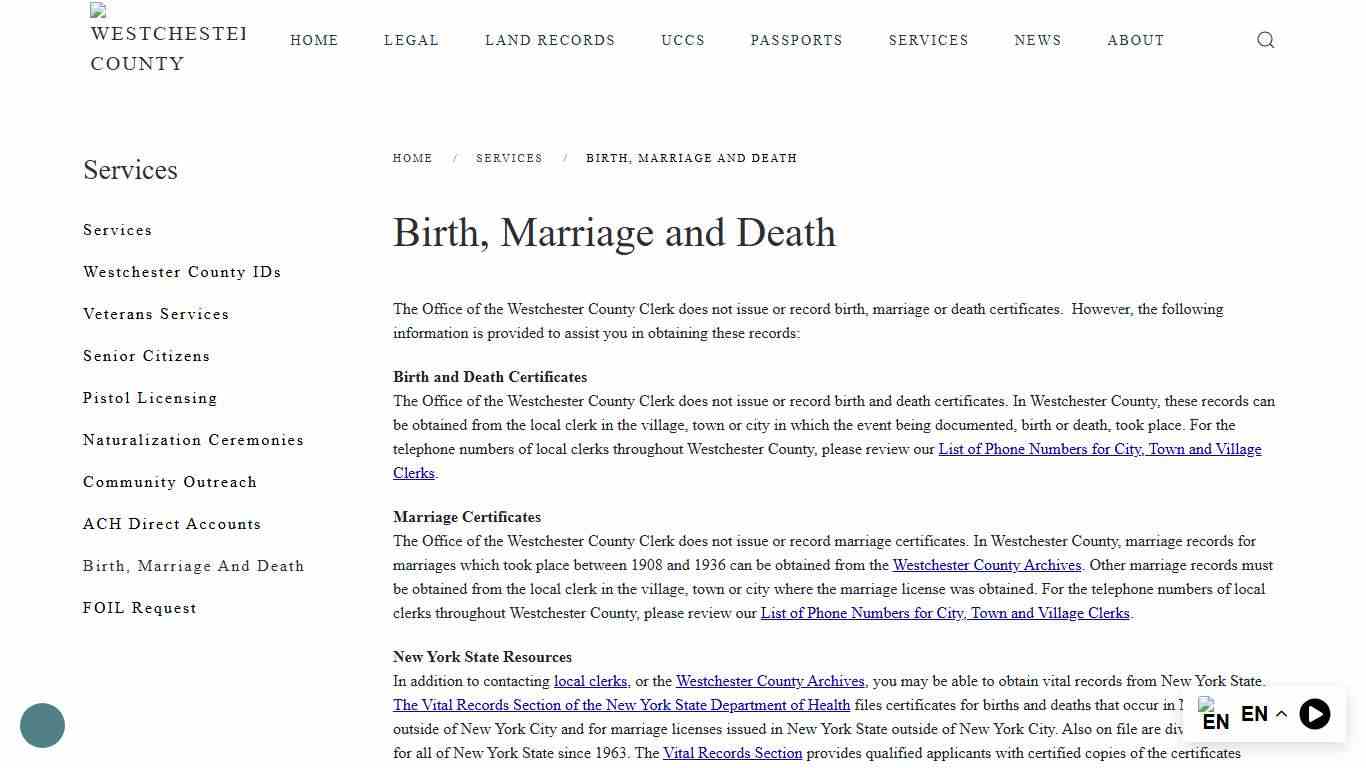Open the Land Records menu item
The image size is (1366, 768).
pos(550,40)
